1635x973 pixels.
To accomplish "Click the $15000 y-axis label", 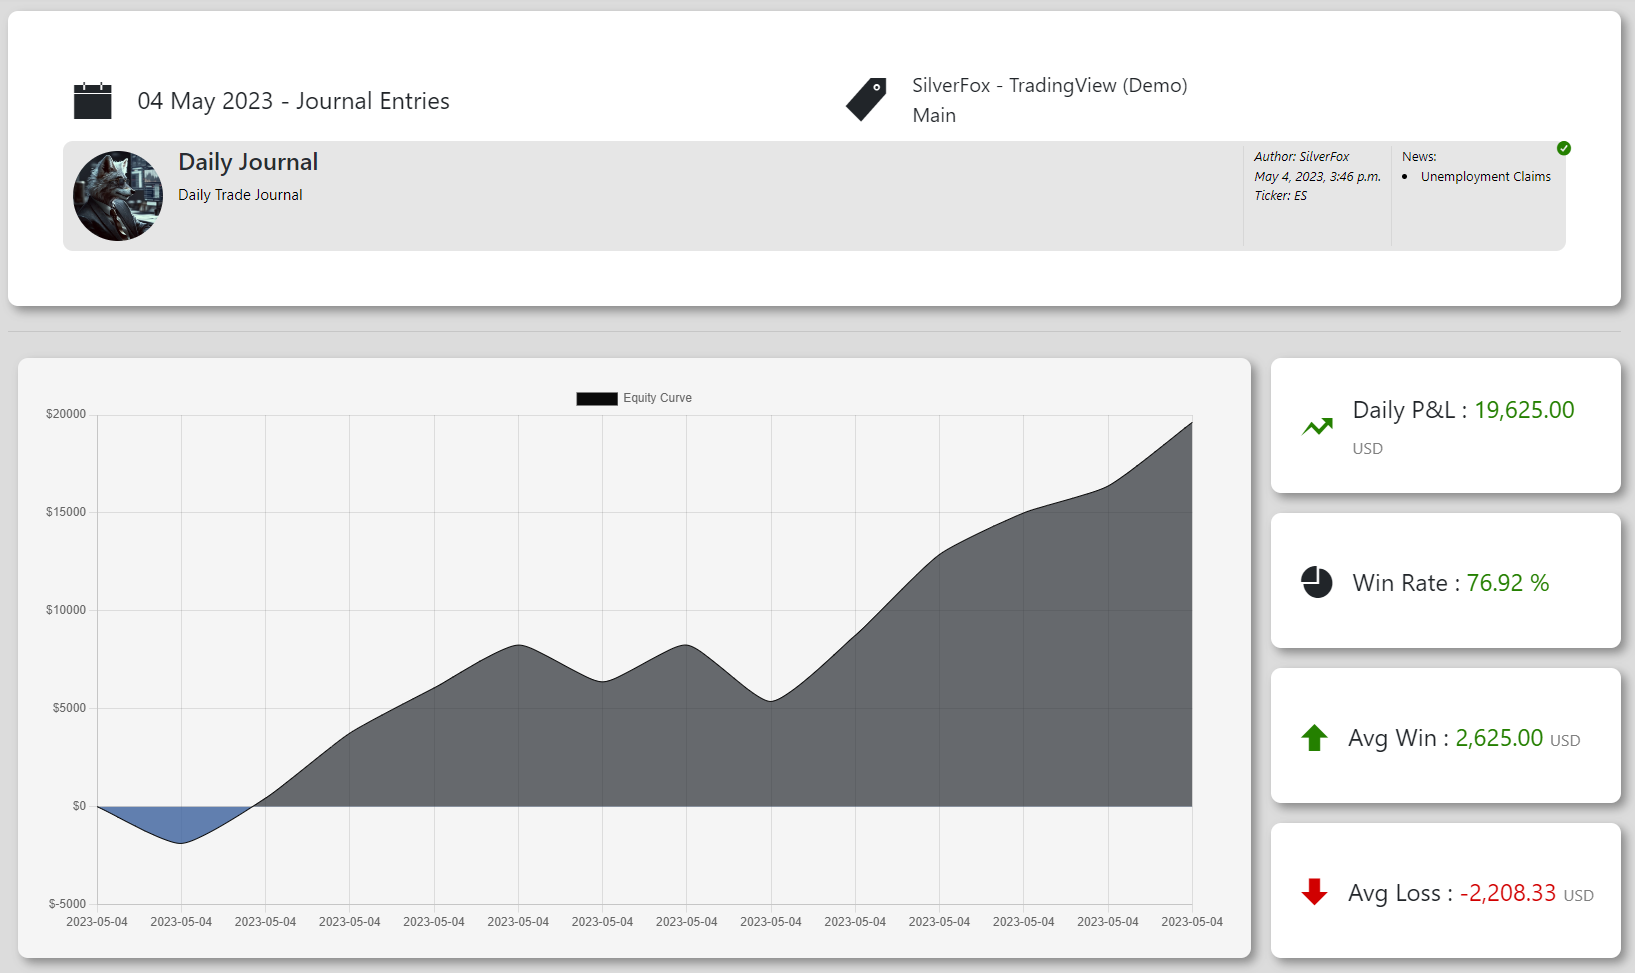I will [x=66, y=512].
